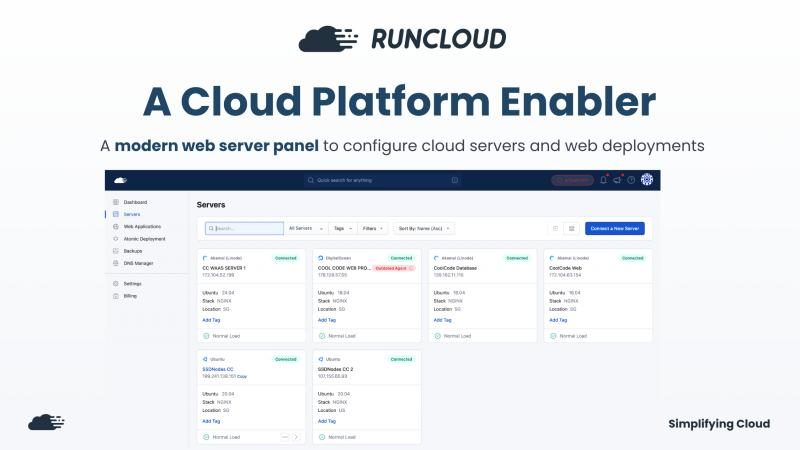Open the notifications bell icon
The image size is (800, 450).
click(x=604, y=180)
